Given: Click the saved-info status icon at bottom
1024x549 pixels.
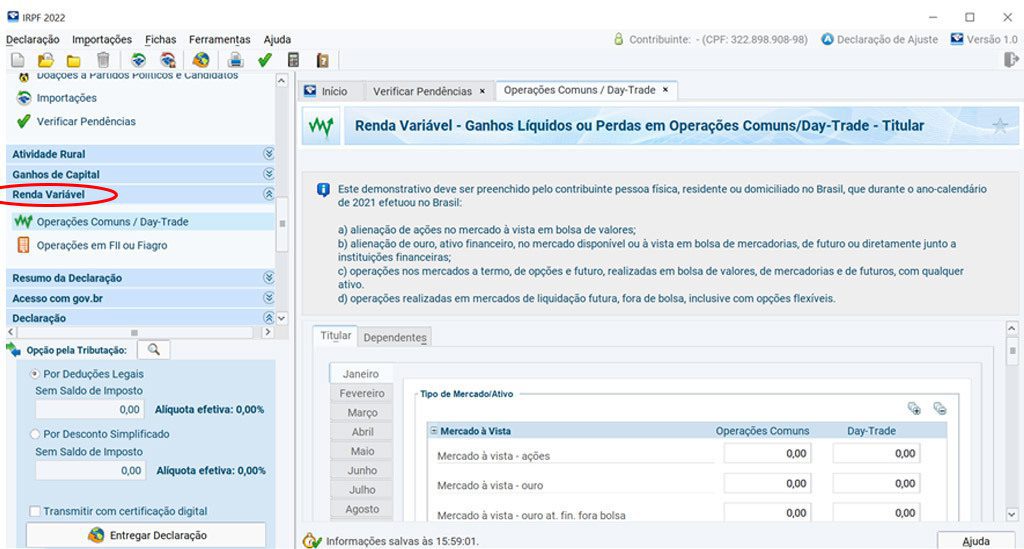Looking at the screenshot, I should (312, 541).
